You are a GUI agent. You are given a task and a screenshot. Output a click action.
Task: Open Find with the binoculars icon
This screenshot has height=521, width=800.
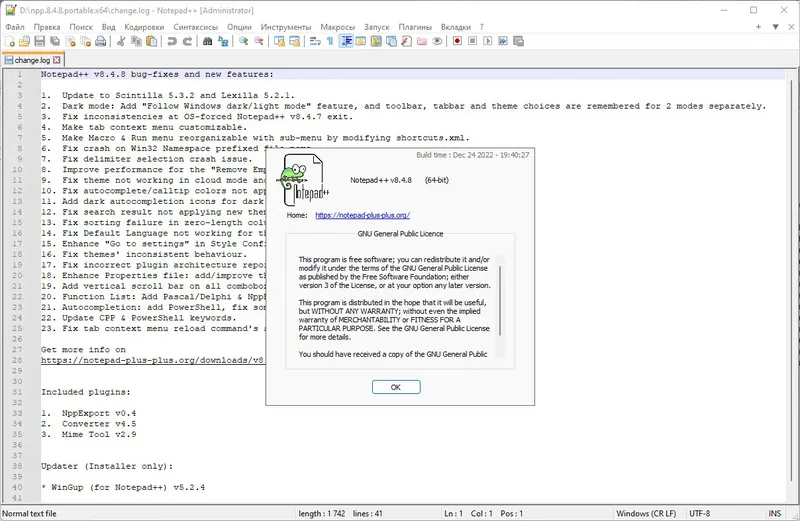208,41
